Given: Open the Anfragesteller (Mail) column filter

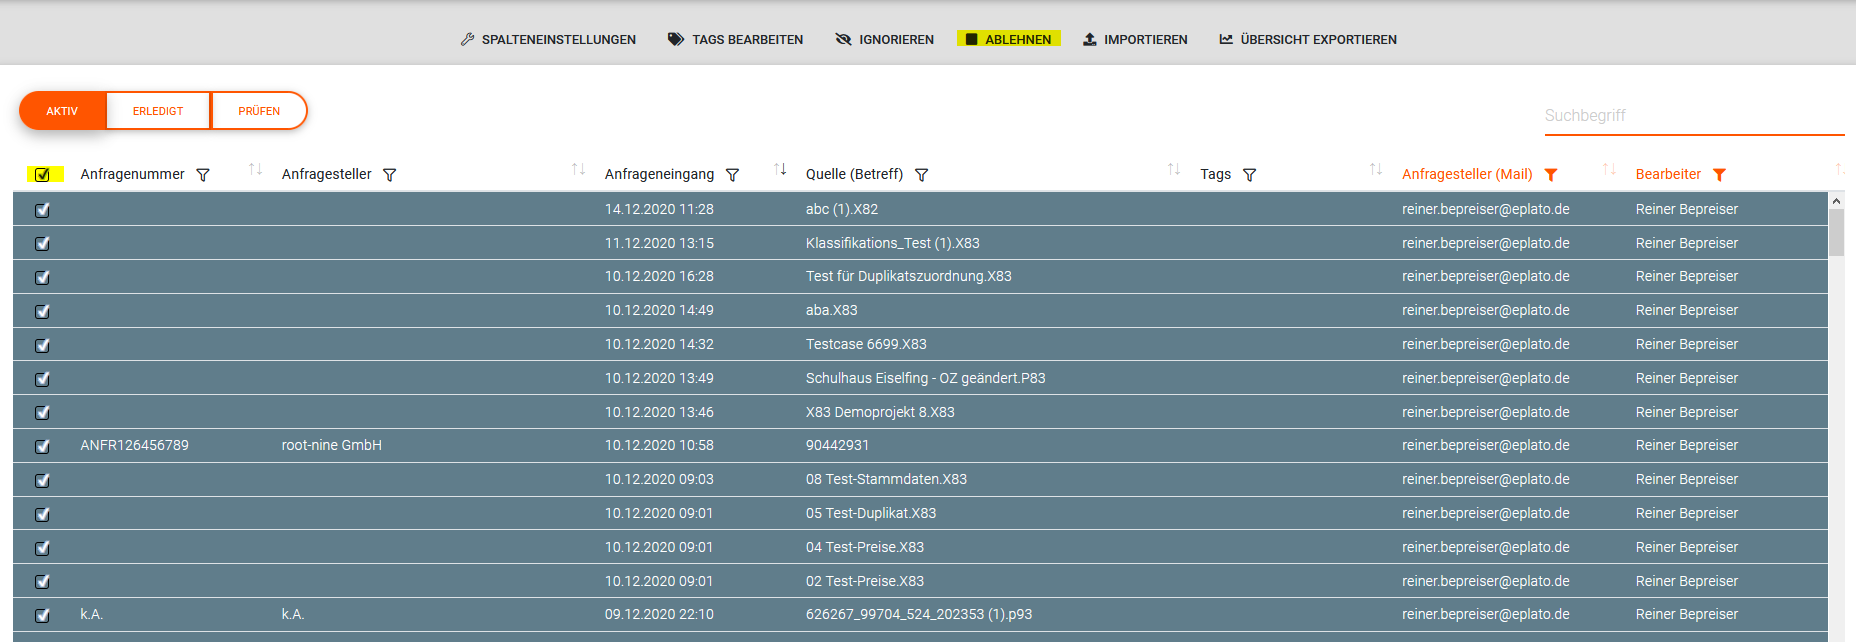Looking at the screenshot, I should [x=1551, y=175].
